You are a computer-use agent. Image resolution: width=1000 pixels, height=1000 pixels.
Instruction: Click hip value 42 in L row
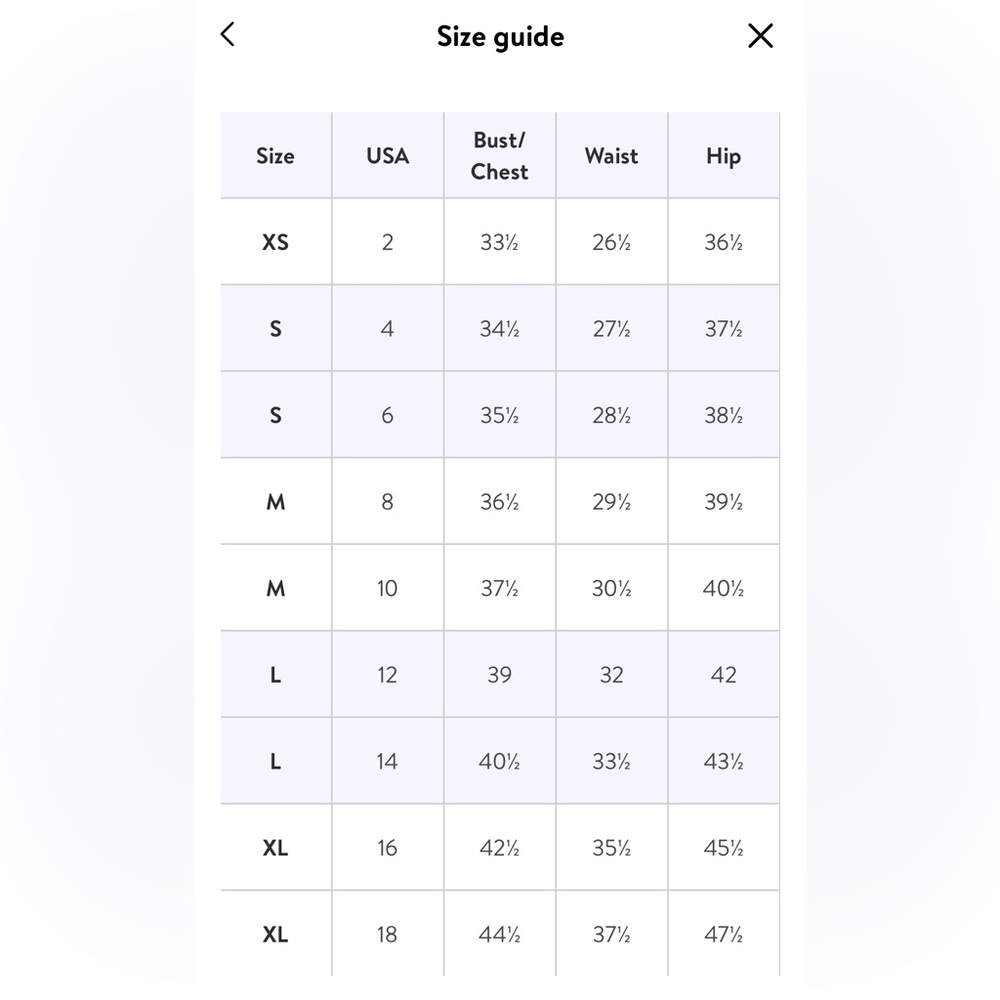pyautogui.click(x=723, y=675)
